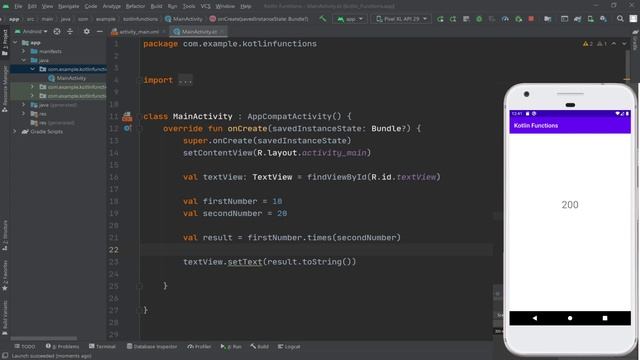Go to next highlighted error arrow
This screenshot has height=360, width=640.
624,44
